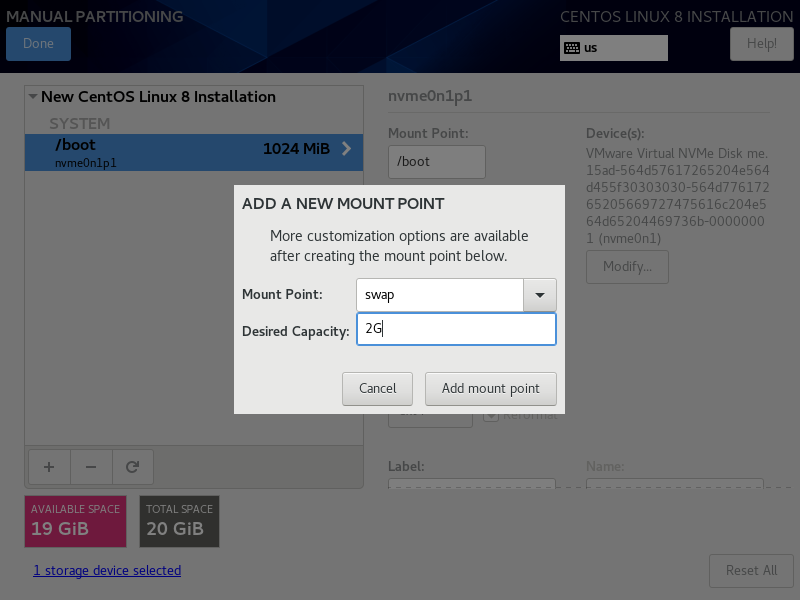Click the Total Space 20 GiB box
This screenshot has height=600, width=800.
(180, 521)
